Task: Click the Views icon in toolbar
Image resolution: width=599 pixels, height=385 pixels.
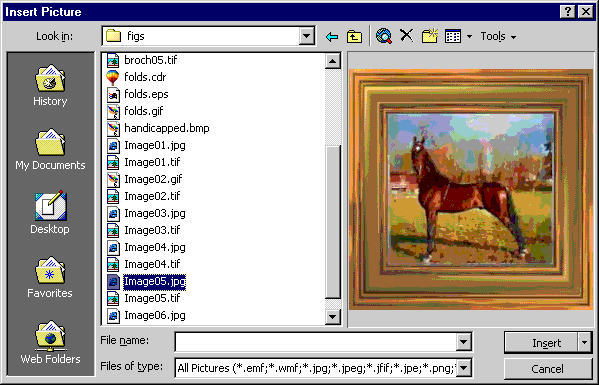Action: point(453,36)
